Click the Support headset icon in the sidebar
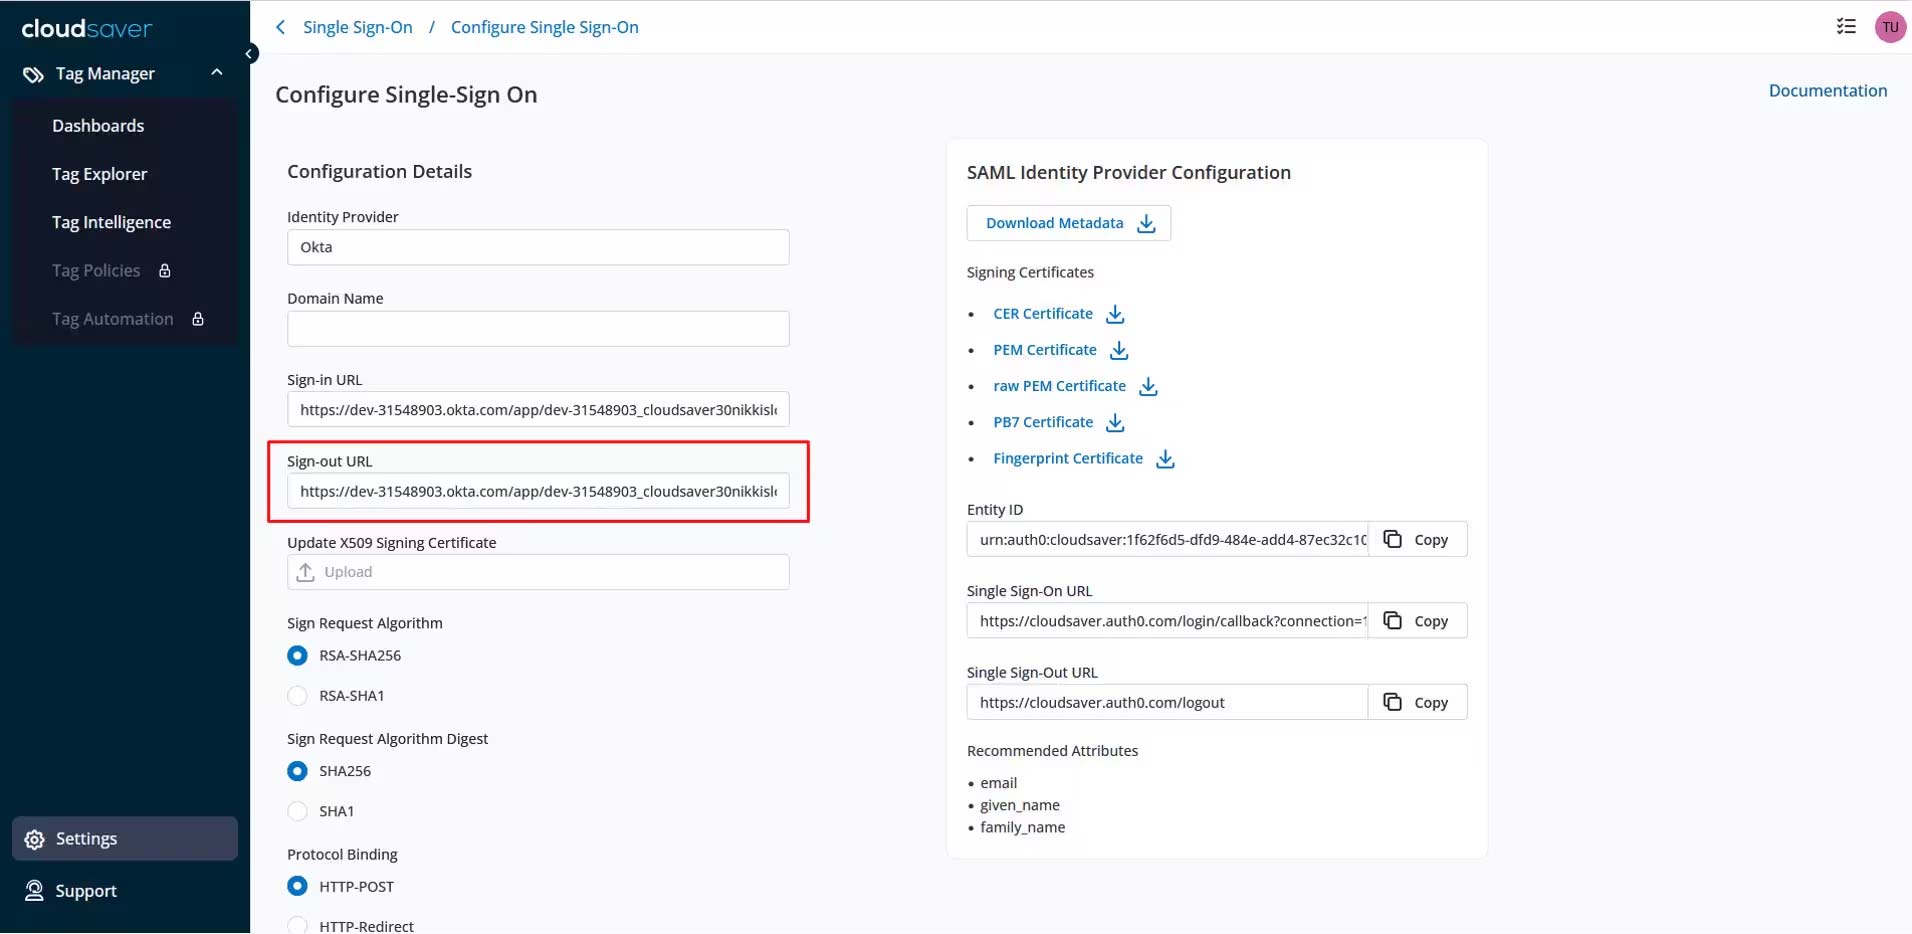1912x934 pixels. coord(34,891)
